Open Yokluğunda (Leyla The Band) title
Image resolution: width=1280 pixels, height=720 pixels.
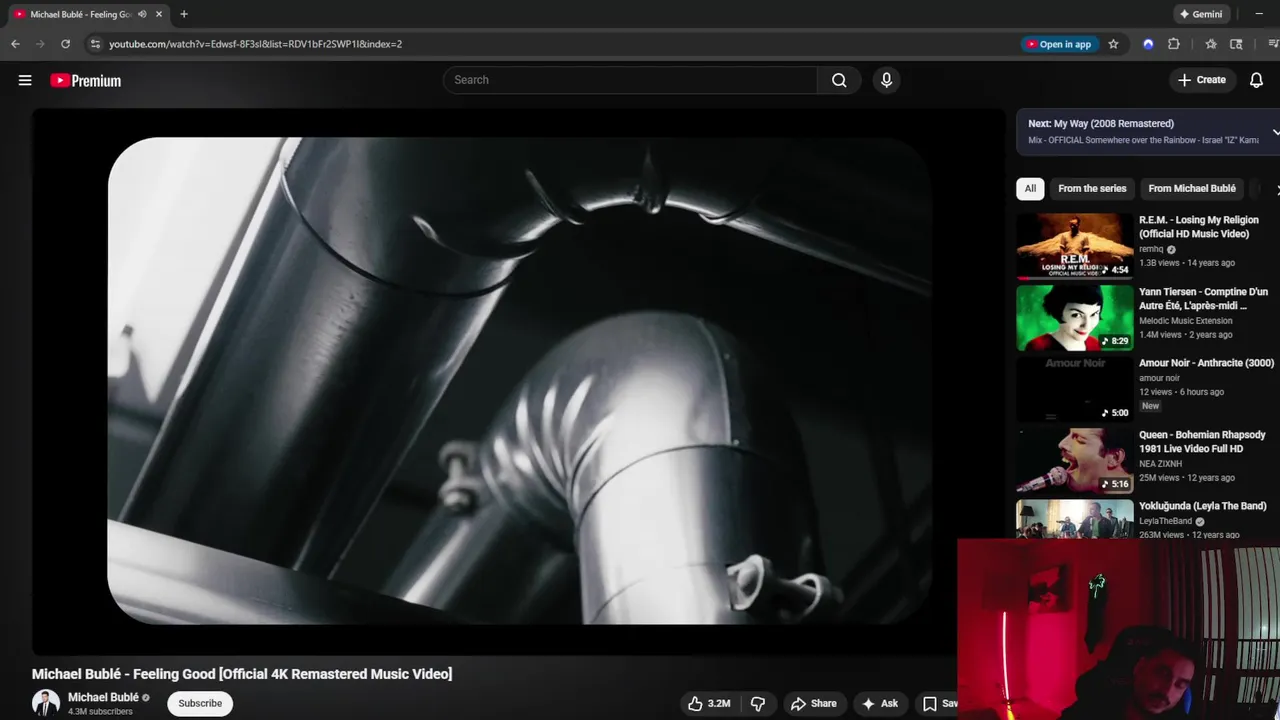click(1203, 506)
